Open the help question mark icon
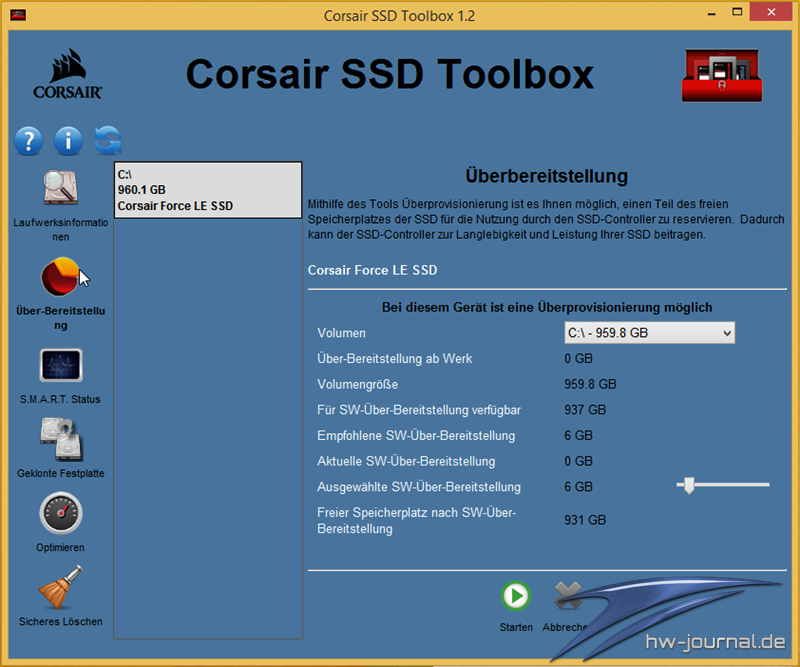This screenshot has height=667, width=800. point(29,140)
